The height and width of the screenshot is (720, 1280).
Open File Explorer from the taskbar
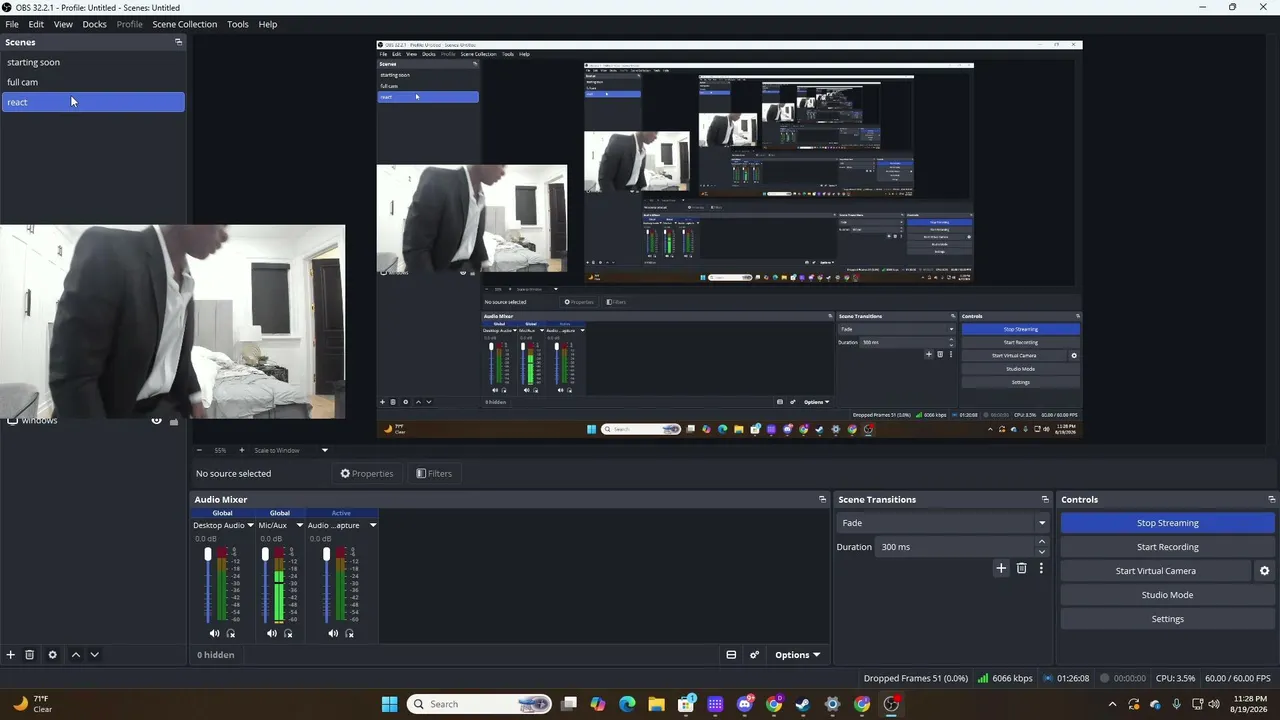(656, 704)
